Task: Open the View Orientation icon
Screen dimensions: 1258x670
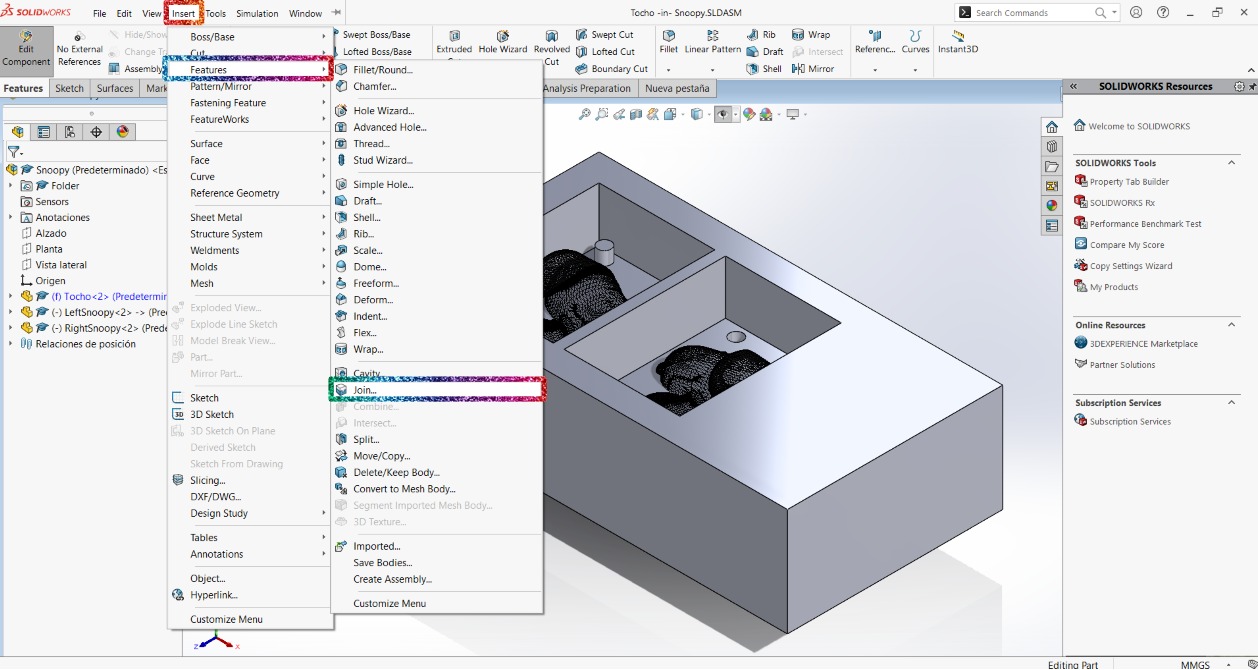Action: click(670, 114)
